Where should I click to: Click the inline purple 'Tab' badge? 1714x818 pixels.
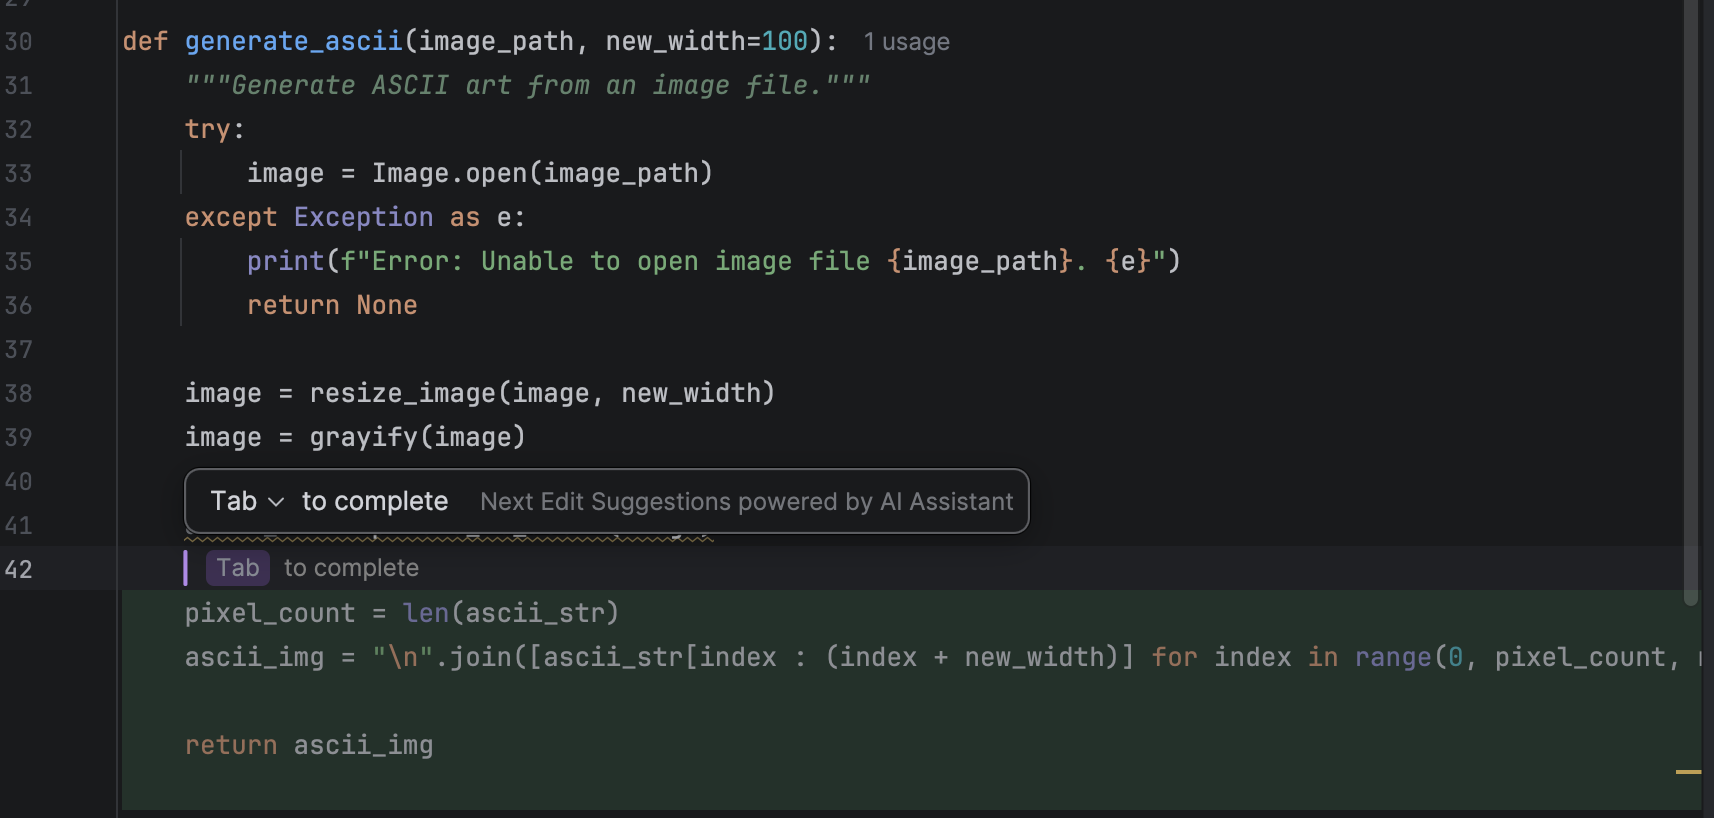coord(238,568)
